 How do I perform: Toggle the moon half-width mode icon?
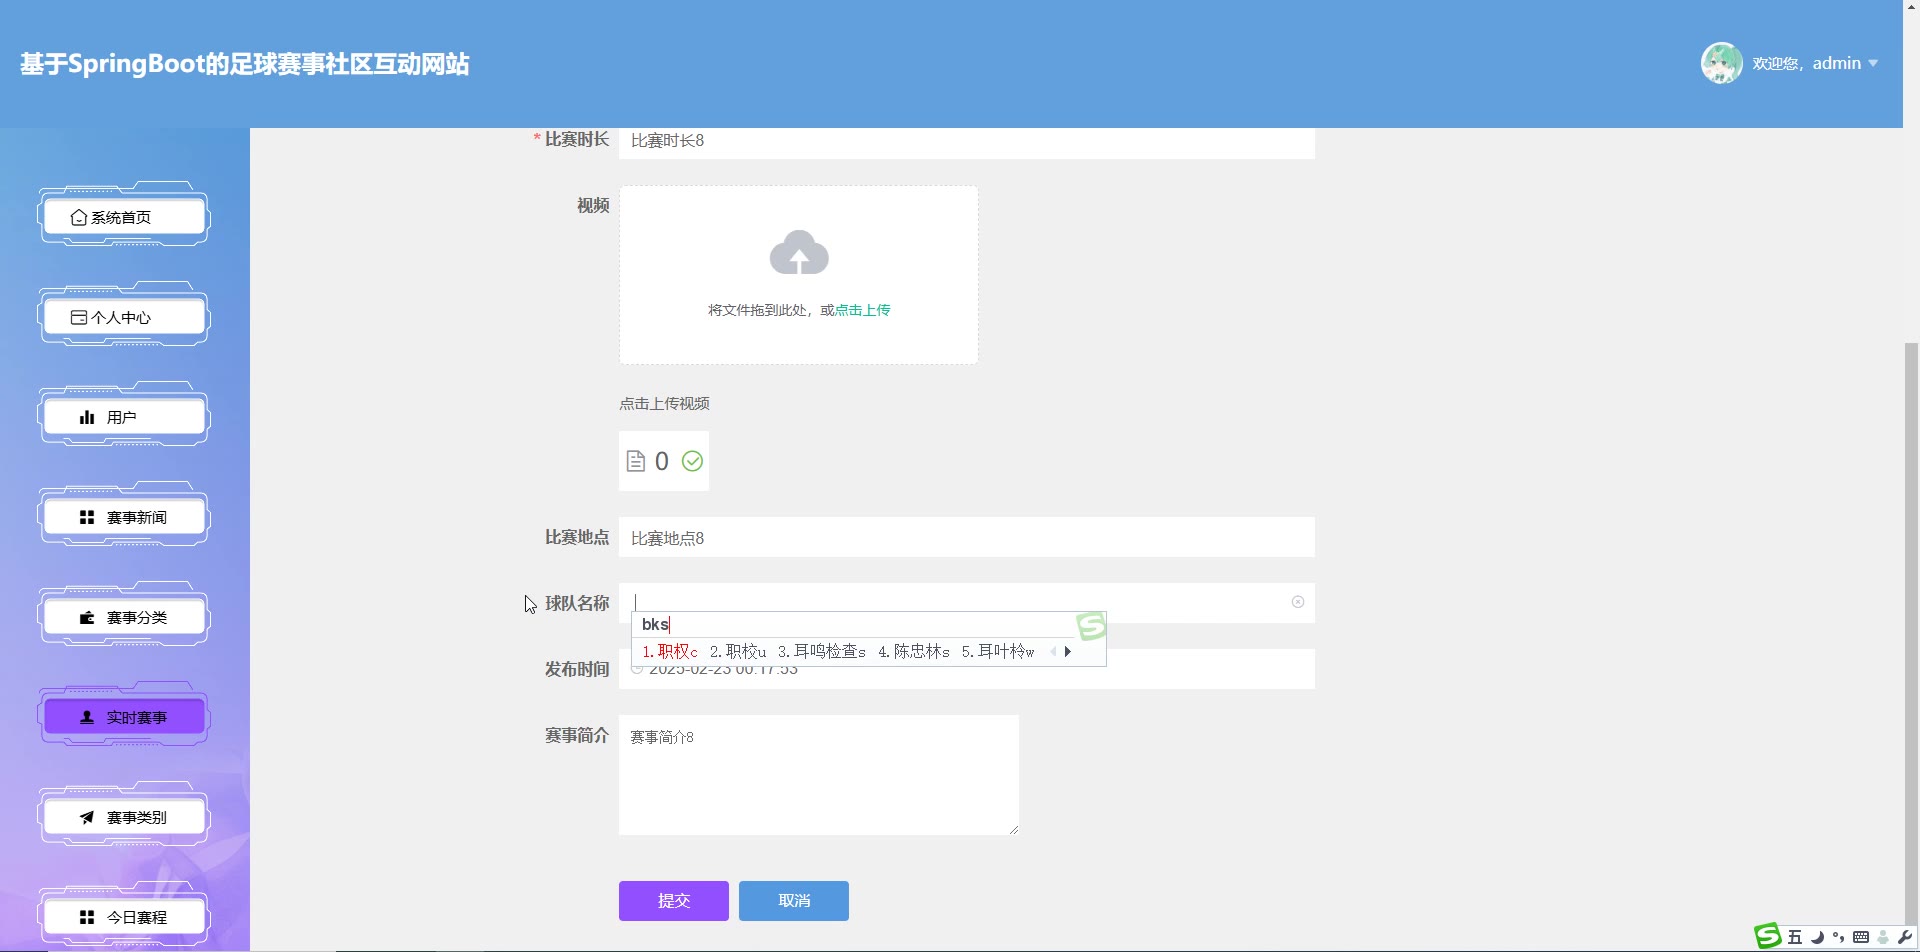coord(1817,937)
